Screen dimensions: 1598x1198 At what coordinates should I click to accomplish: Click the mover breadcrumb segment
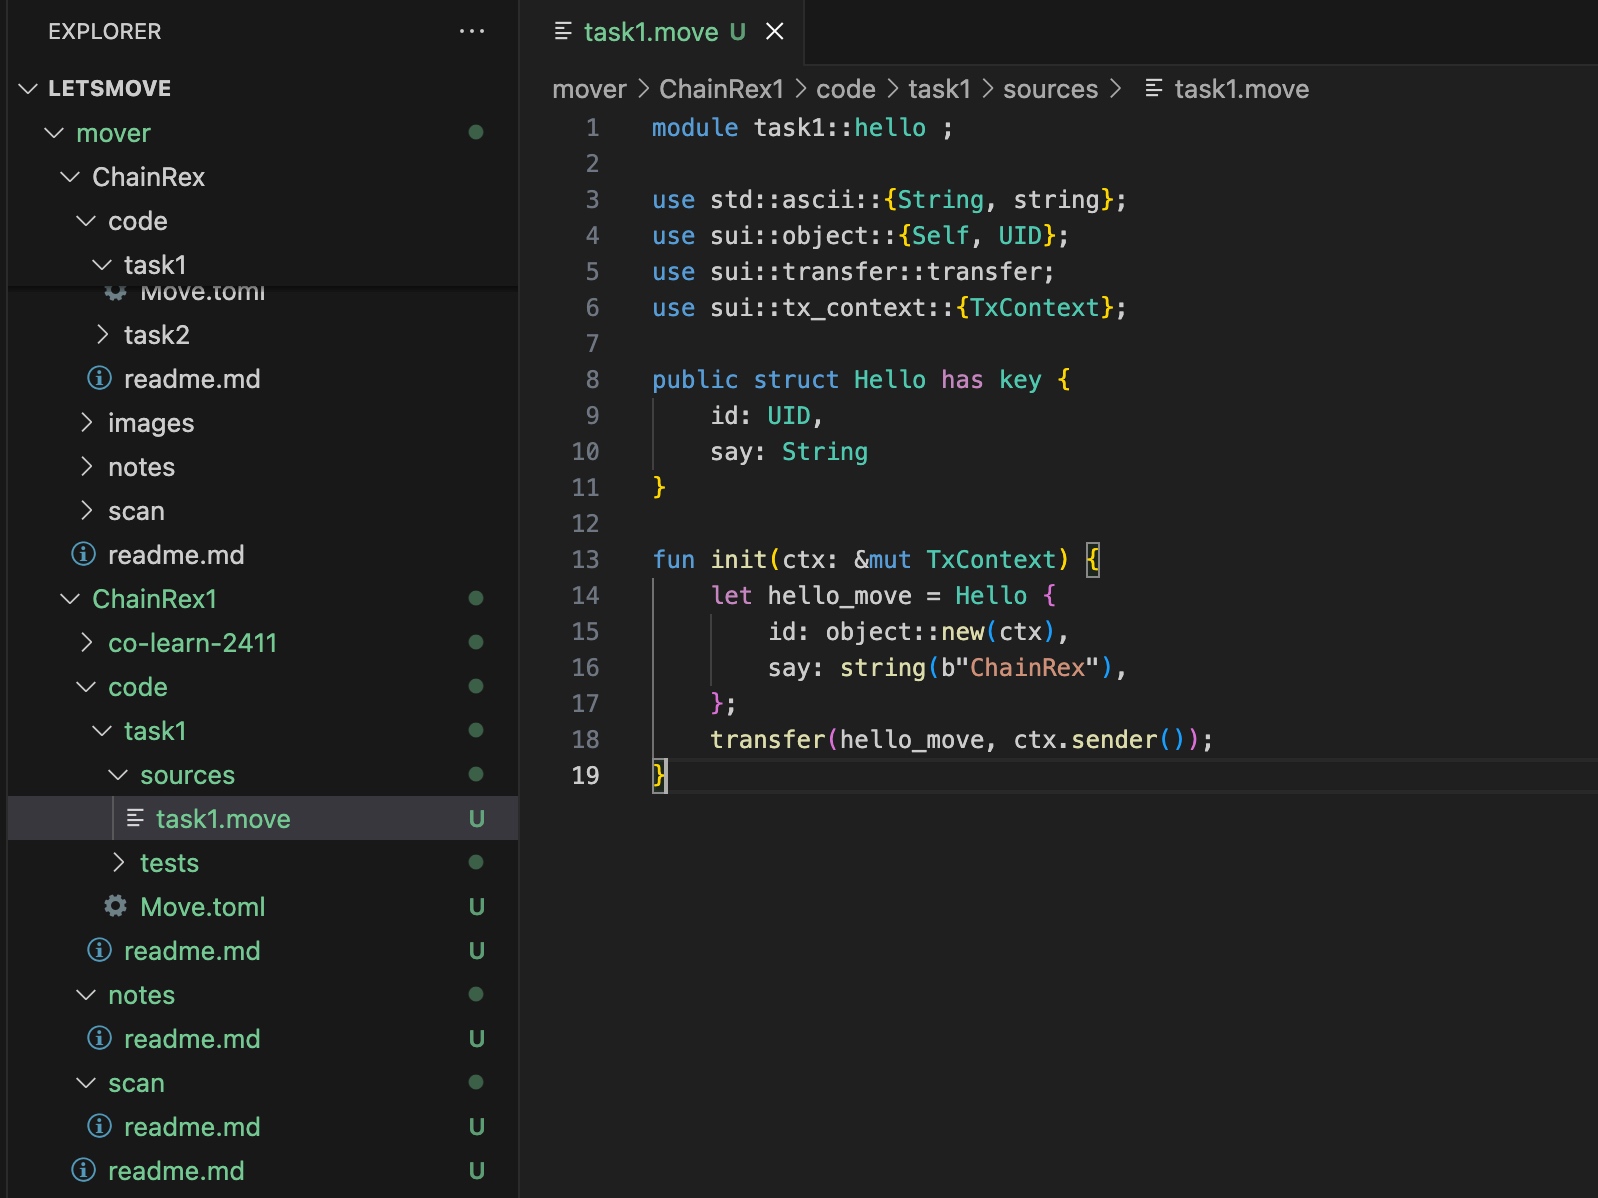(x=589, y=89)
